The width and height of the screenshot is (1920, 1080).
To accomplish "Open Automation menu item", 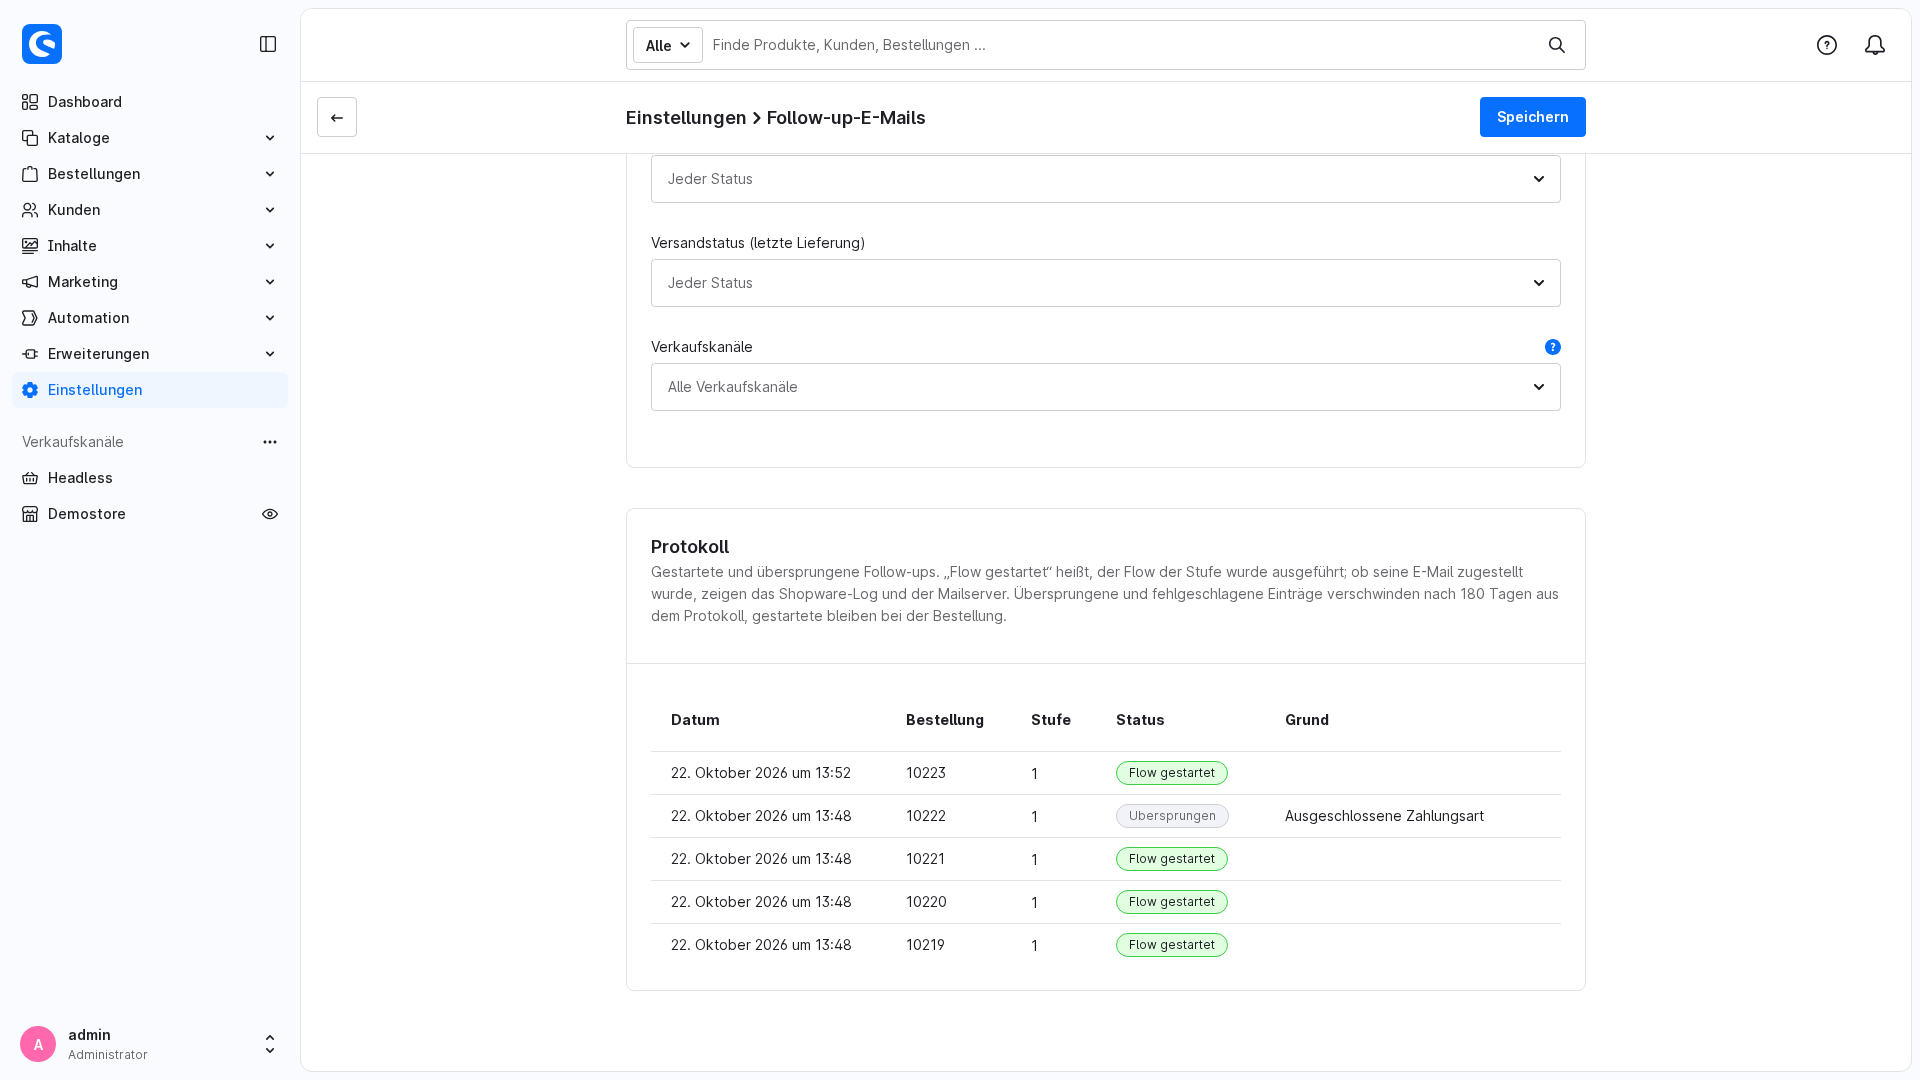I will click(x=150, y=318).
